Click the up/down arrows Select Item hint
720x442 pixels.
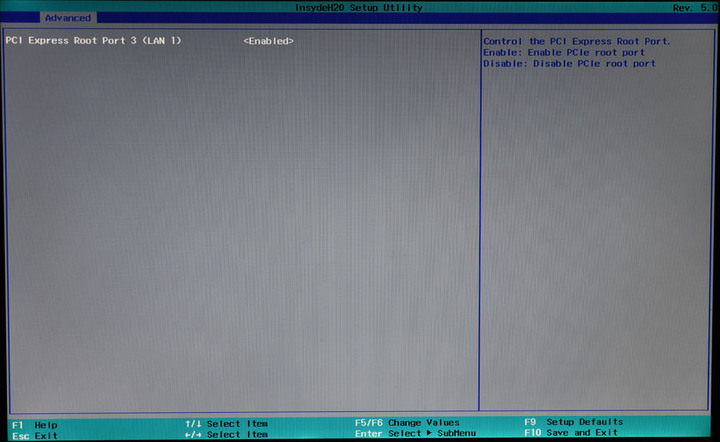(x=226, y=424)
